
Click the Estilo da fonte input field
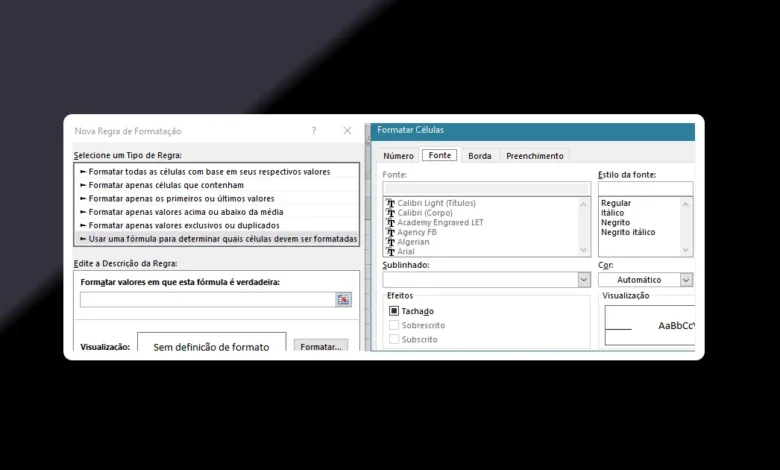645,188
